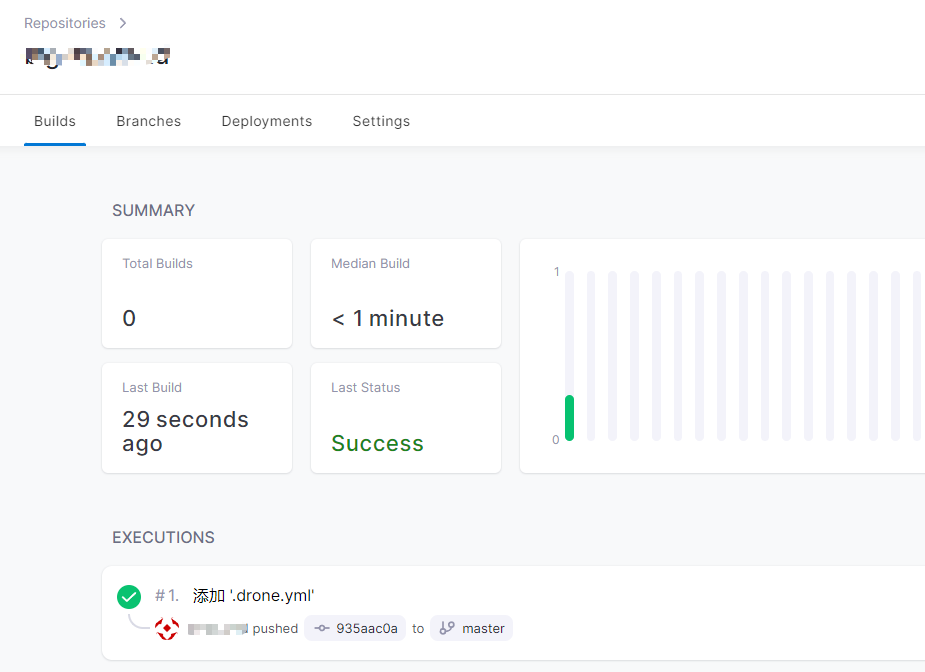The height and width of the screenshot is (672, 925).
Task: Click the 'Last Status' card label
Action: coord(366,388)
